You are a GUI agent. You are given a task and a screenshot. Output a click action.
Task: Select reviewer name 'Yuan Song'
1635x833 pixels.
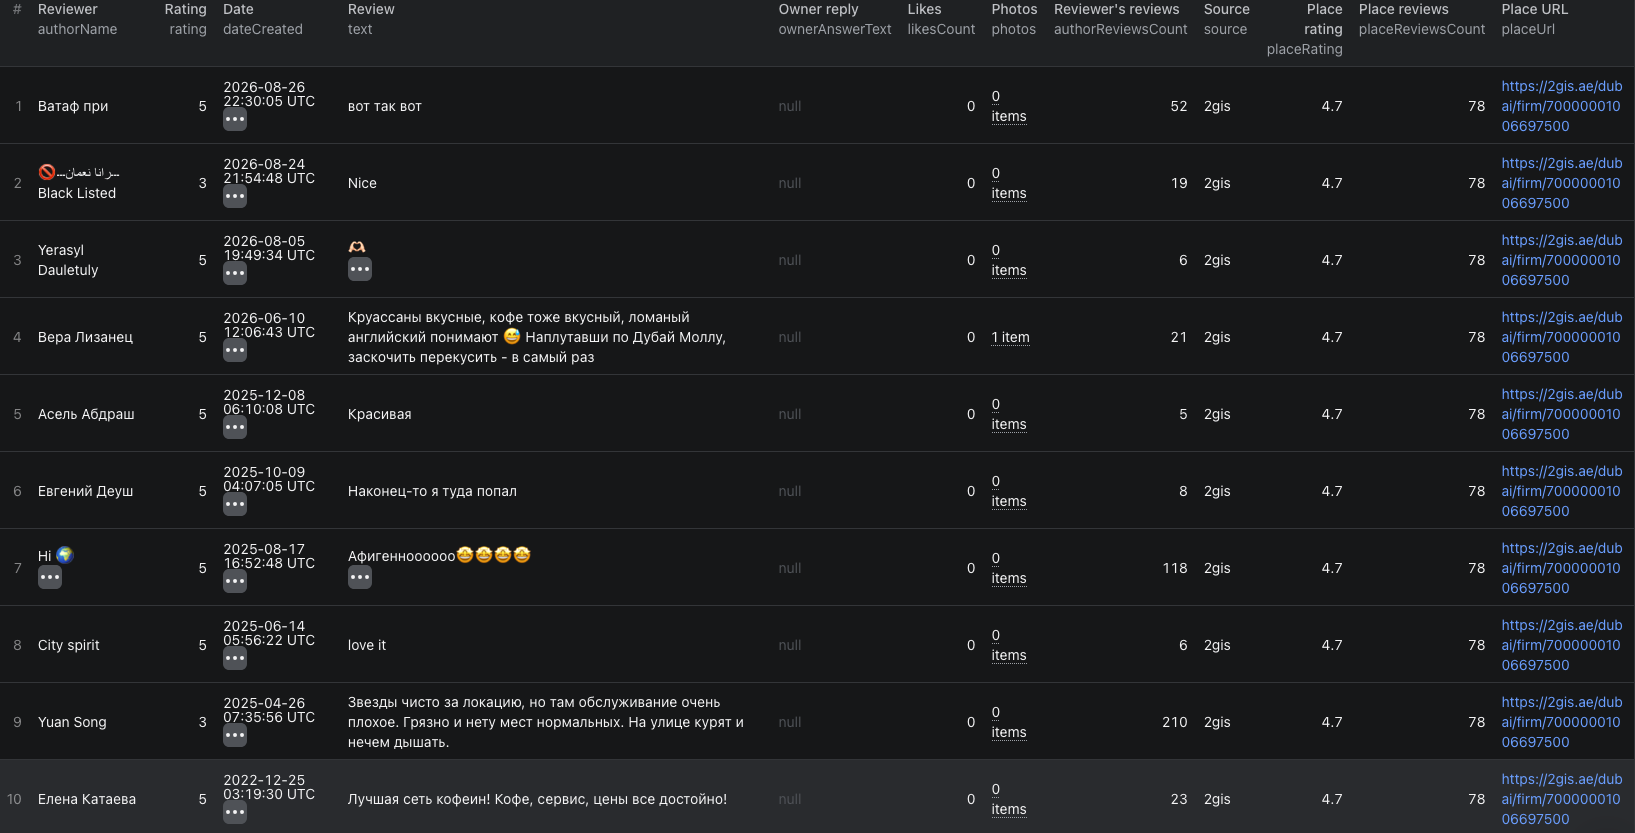tap(72, 722)
